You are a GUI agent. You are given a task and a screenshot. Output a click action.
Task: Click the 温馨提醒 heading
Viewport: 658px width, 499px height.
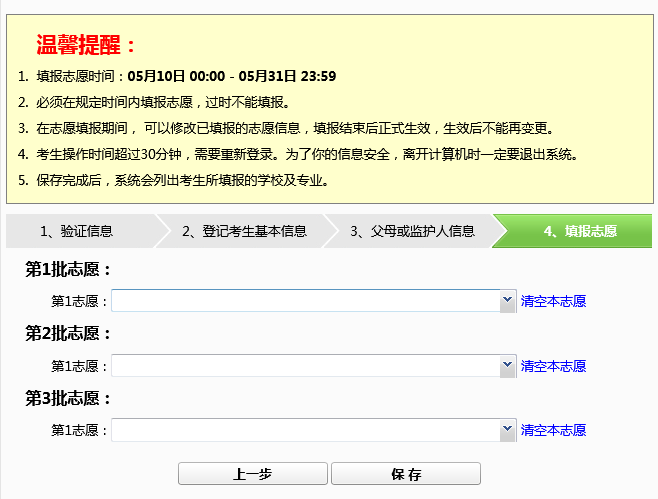tap(86, 45)
